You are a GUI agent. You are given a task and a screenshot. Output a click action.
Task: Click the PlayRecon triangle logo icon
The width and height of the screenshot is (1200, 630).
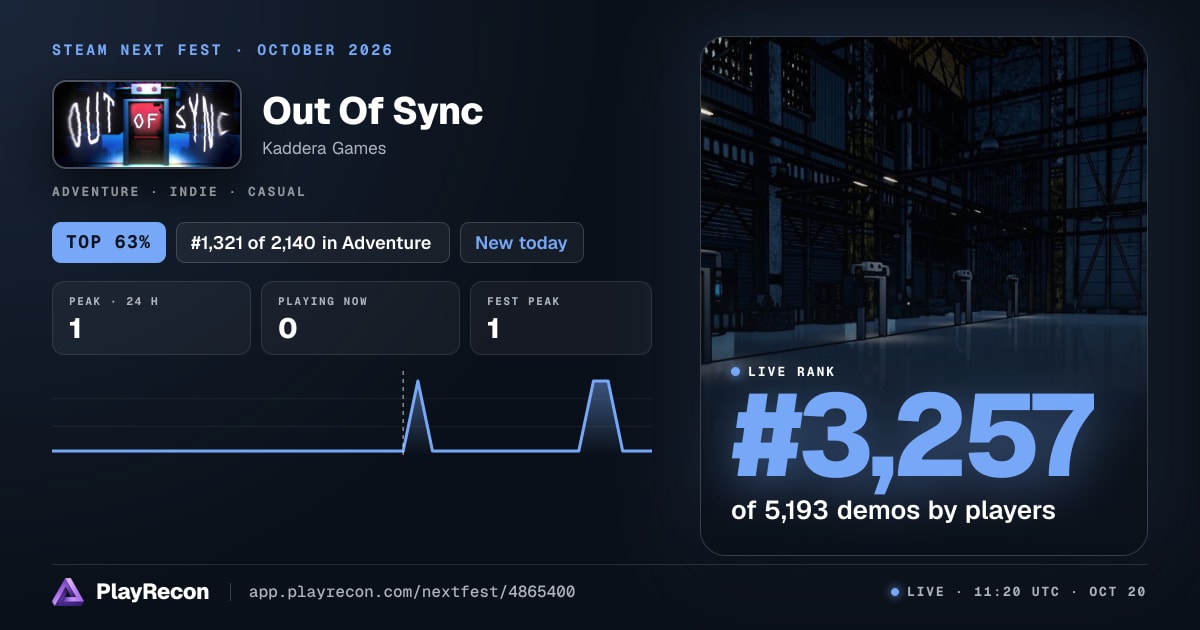coord(68,592)
